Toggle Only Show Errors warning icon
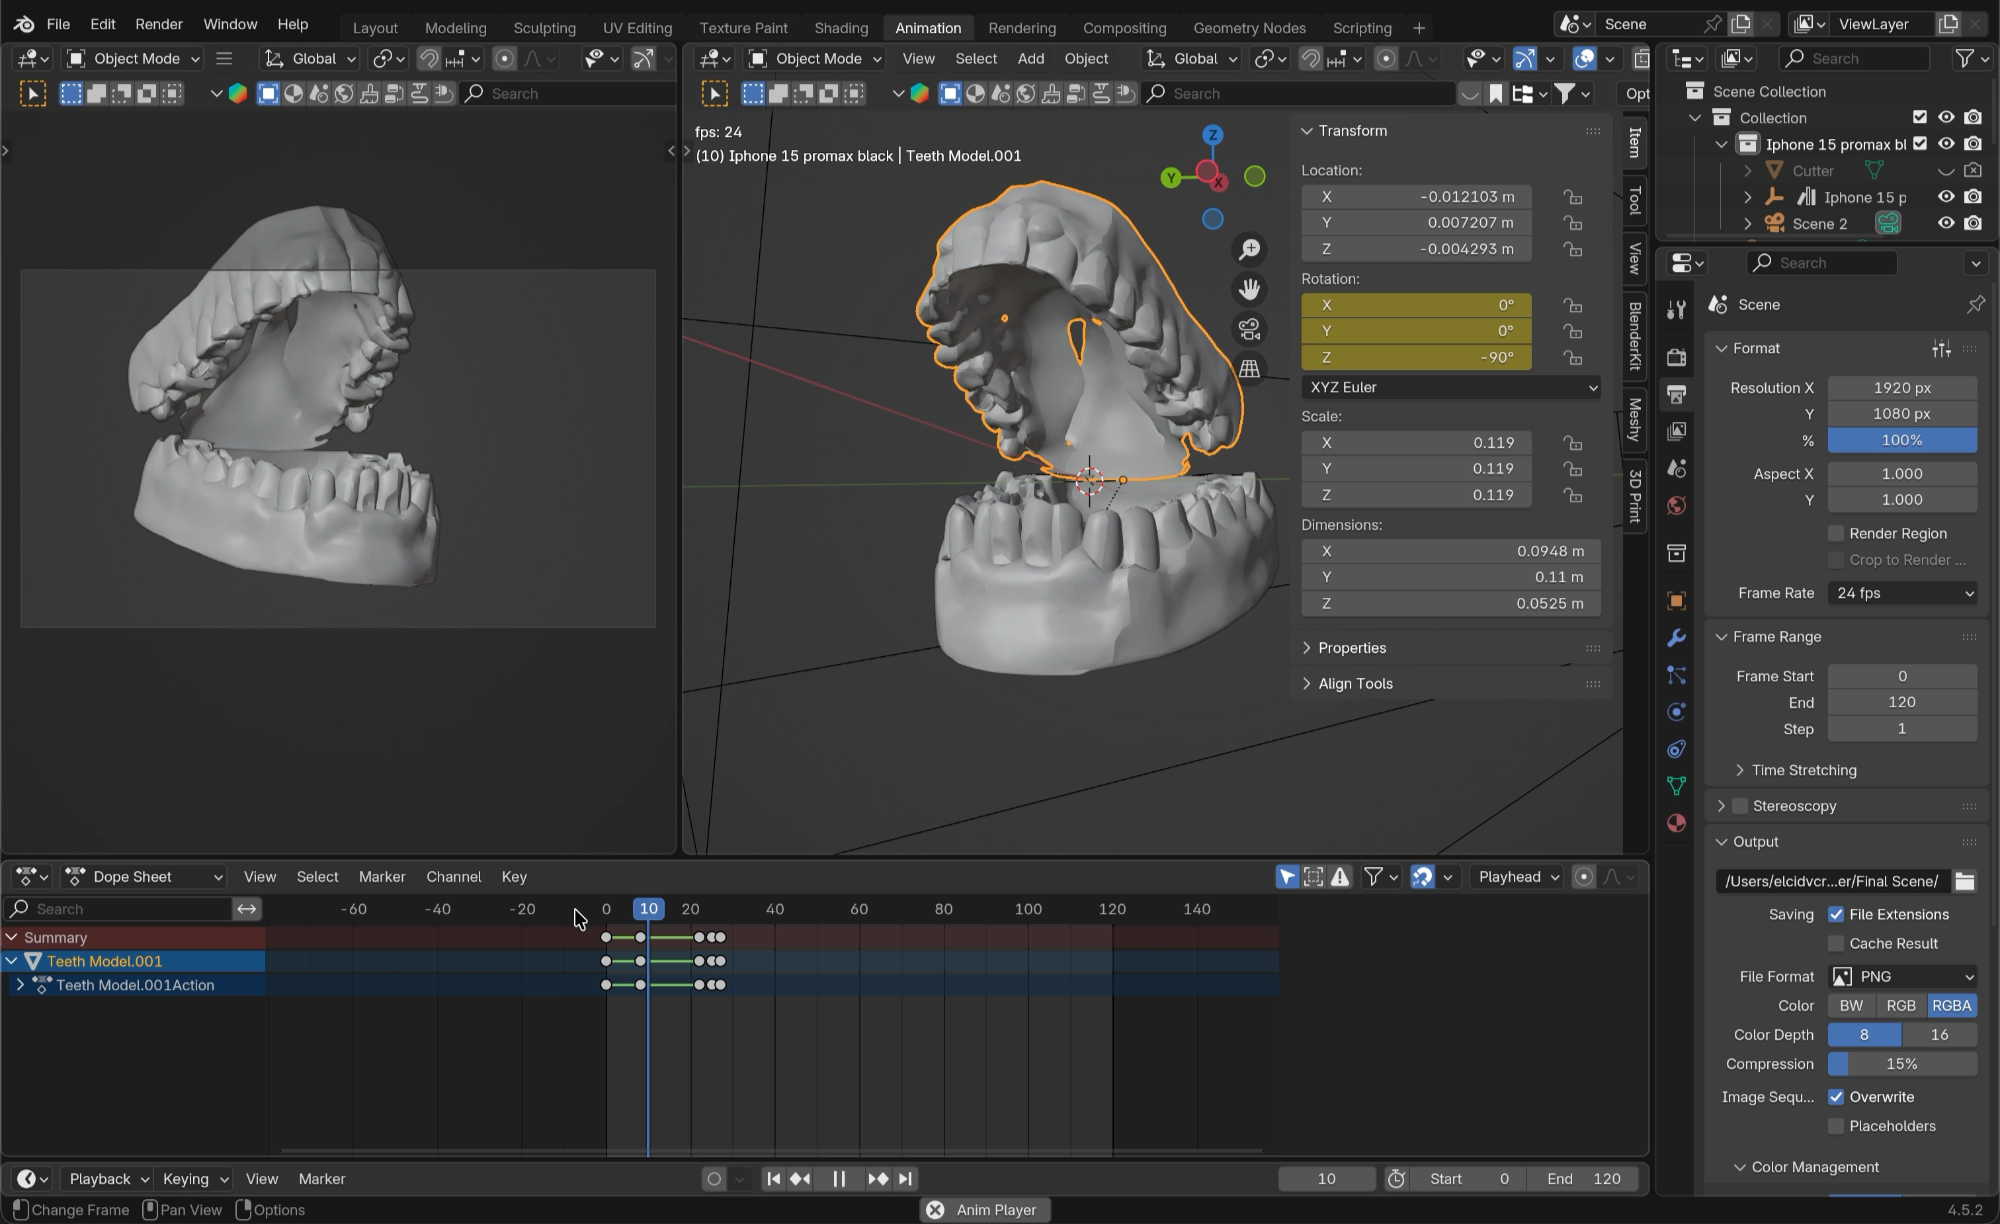Viewport: 2000px width, 1224px height. click(1340, 877)
